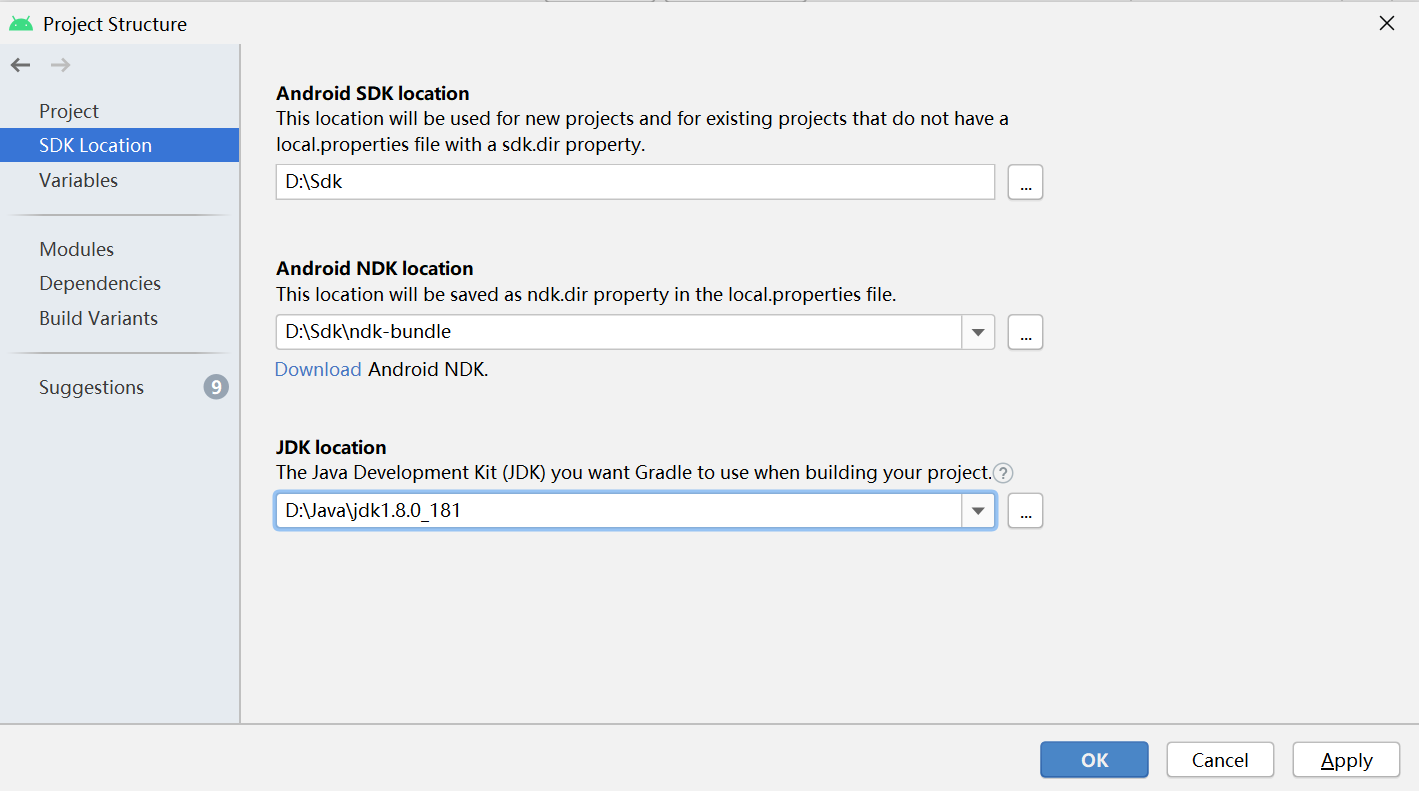
Task: Open JDK location folder browser
Action: tap(1025, 510)
